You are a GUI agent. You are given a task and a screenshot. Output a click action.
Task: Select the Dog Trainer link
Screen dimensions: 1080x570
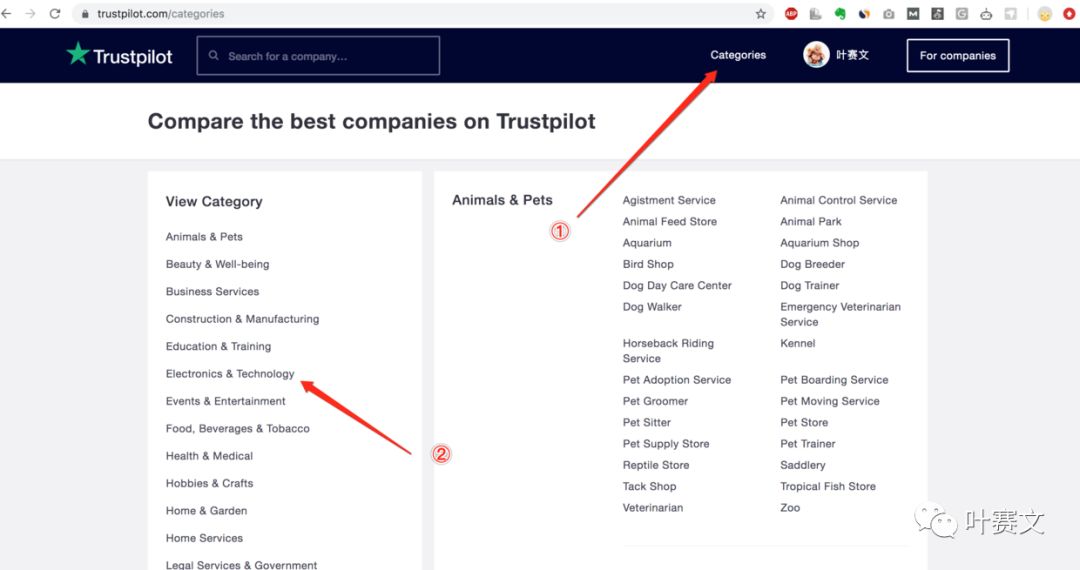click(x=809, y=286)
